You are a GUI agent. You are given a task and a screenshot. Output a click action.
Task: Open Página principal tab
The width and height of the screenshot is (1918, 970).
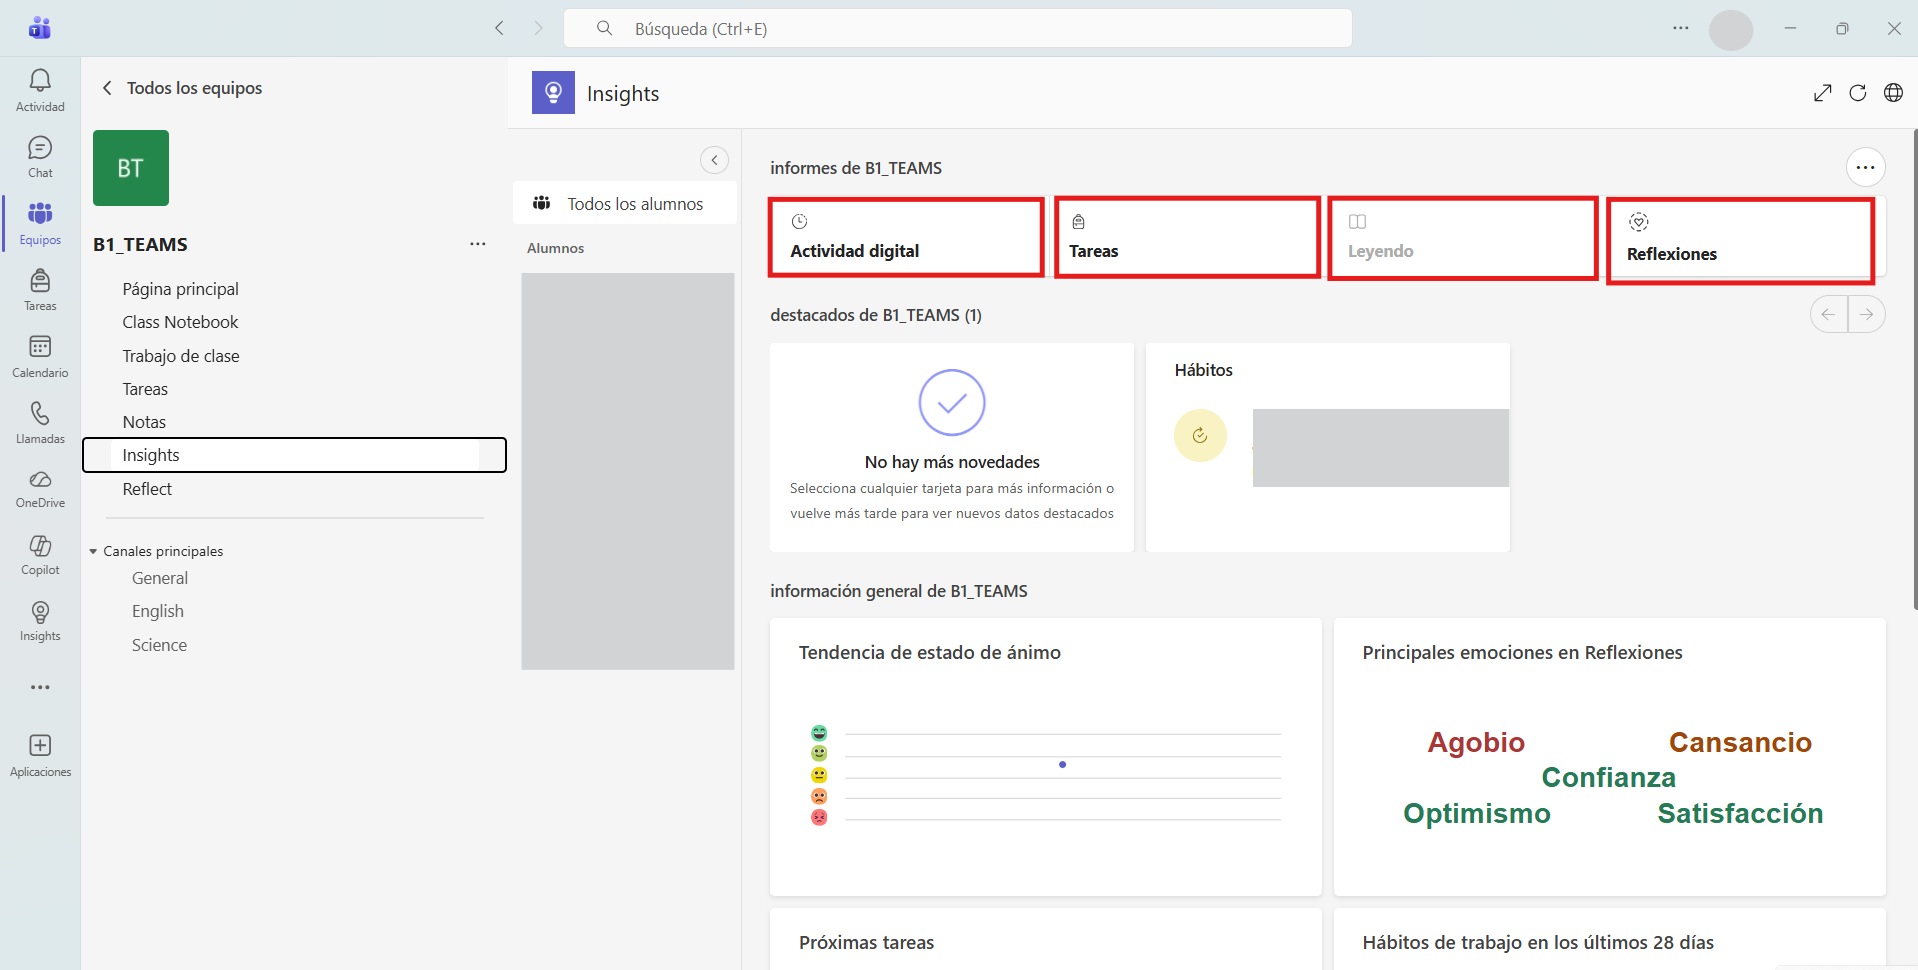(181, 289)
